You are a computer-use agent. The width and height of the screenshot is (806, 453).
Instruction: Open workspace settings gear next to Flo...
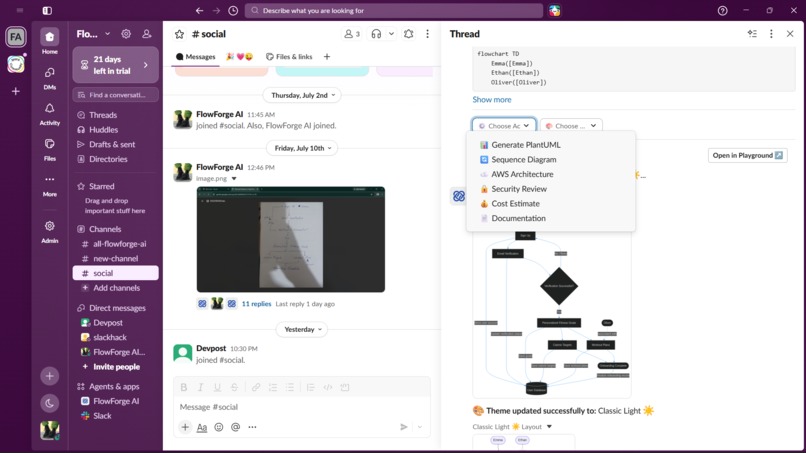tap(126, 34)
